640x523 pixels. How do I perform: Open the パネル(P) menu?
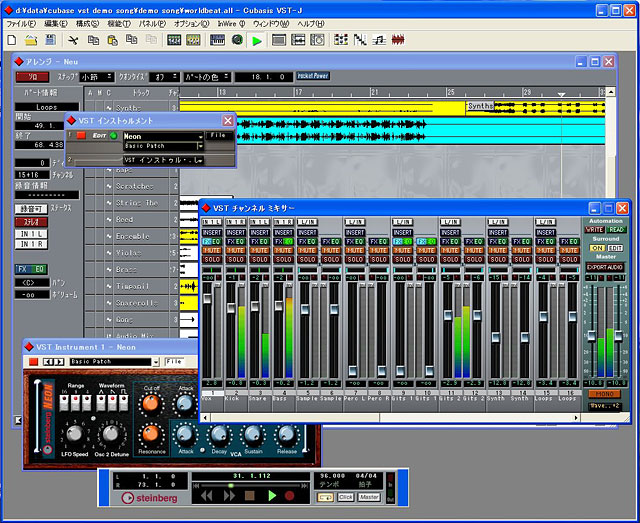tap(152, 24)
